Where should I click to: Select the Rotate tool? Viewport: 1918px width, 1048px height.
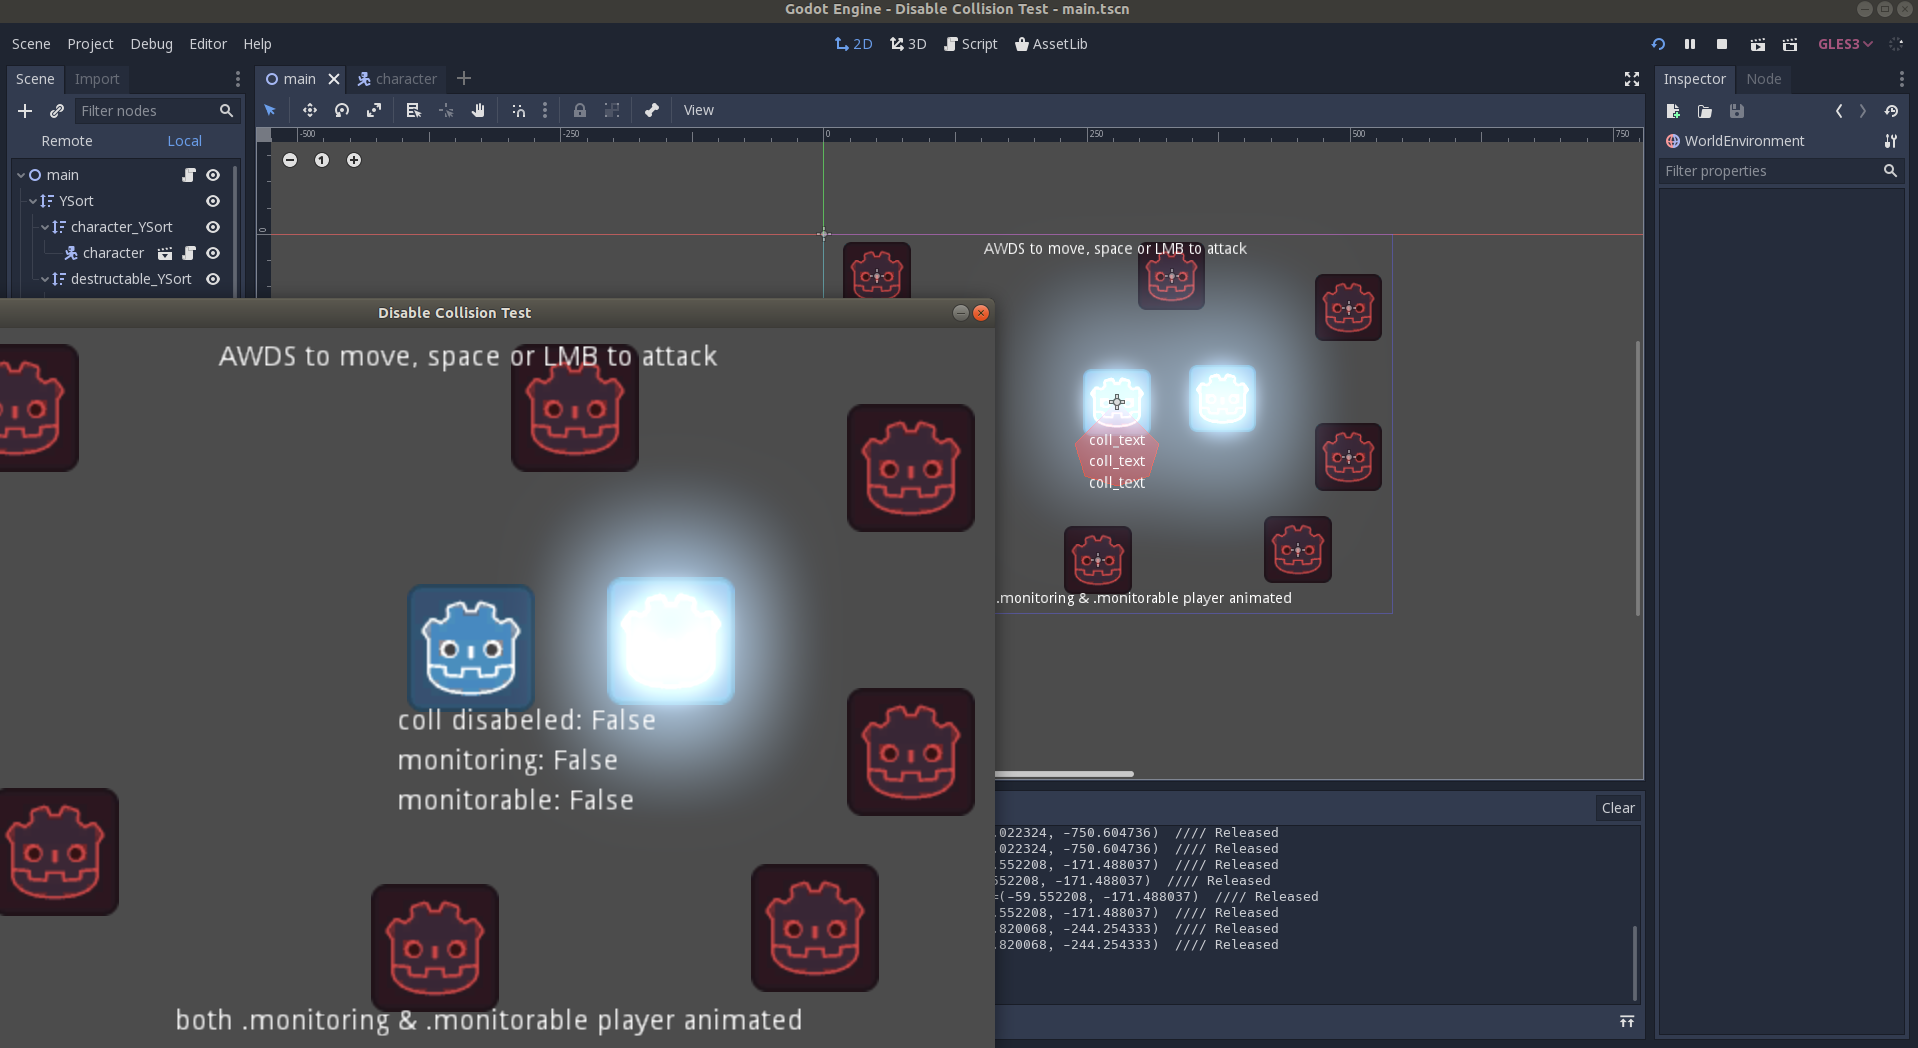341,110
